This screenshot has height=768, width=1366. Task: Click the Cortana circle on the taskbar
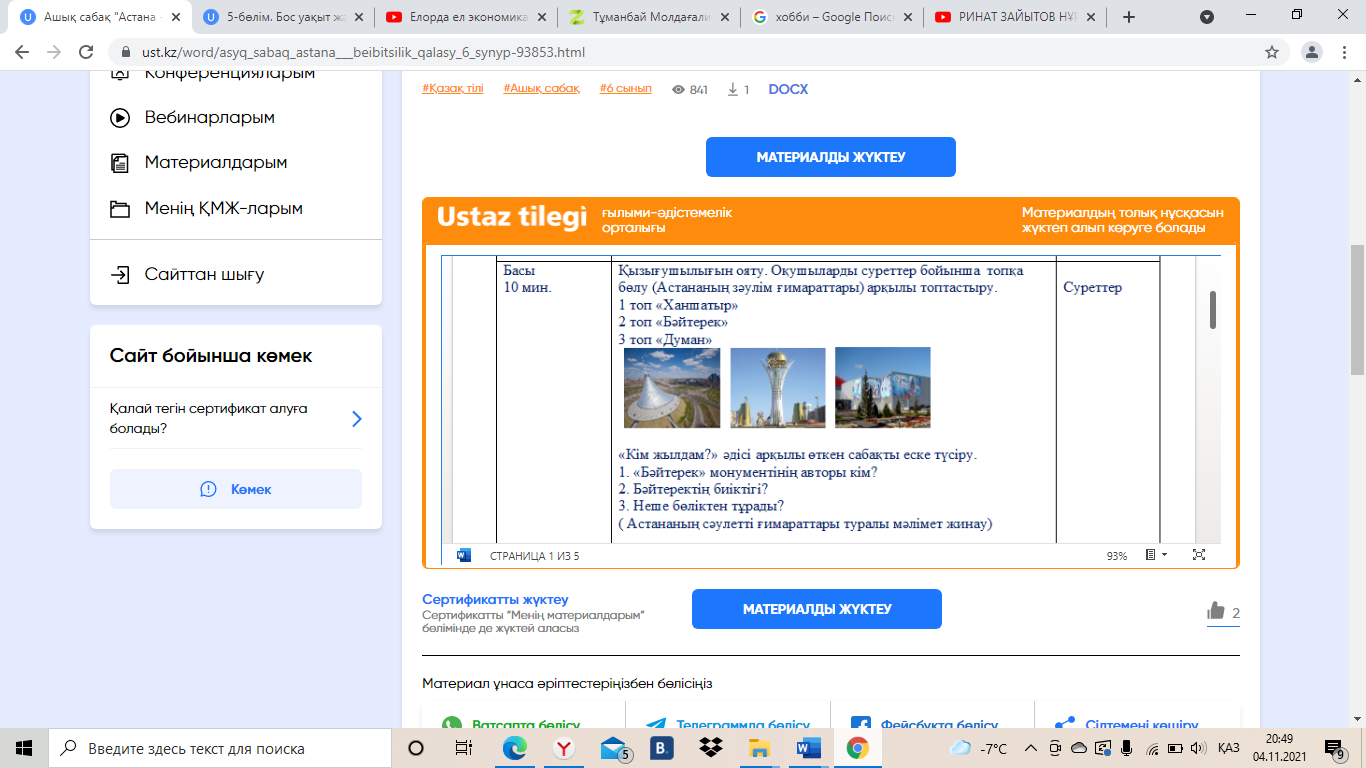coord(416,748)
